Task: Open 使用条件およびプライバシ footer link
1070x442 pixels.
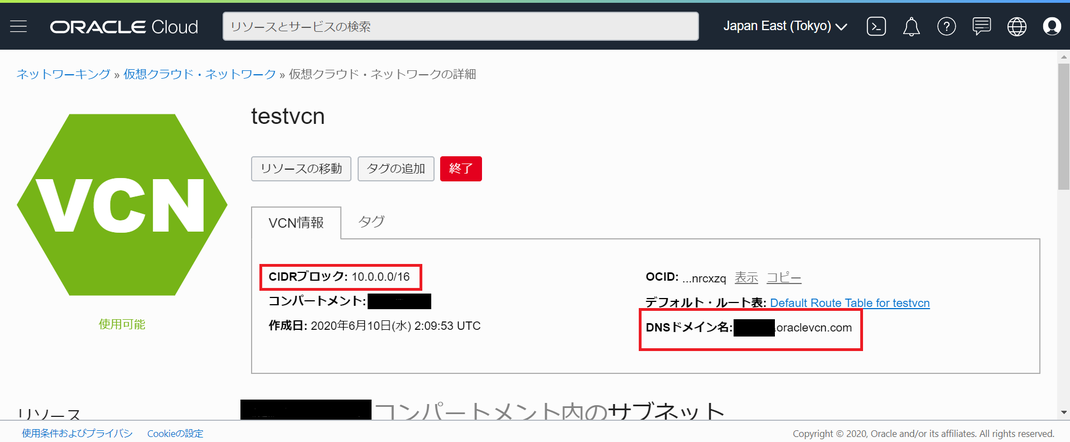Action: tap(77, 433)
